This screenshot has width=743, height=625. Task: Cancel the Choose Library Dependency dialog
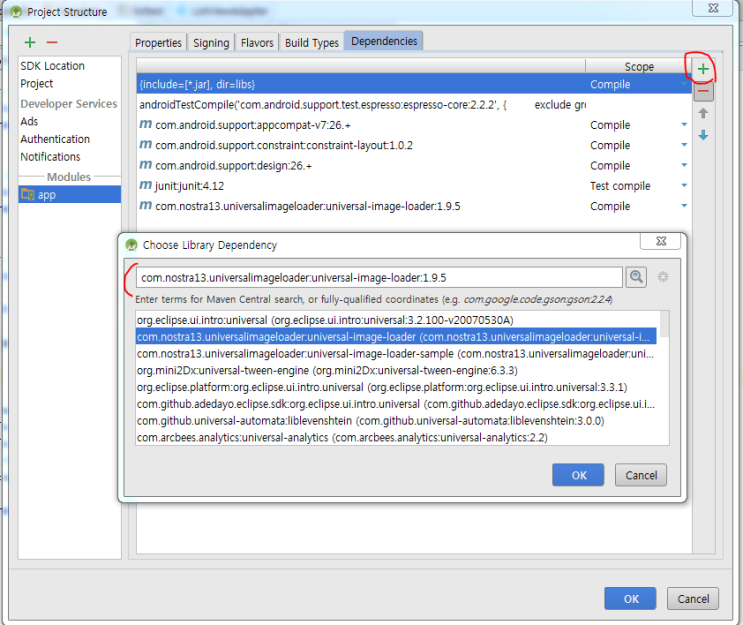click(x=641, y=475)
